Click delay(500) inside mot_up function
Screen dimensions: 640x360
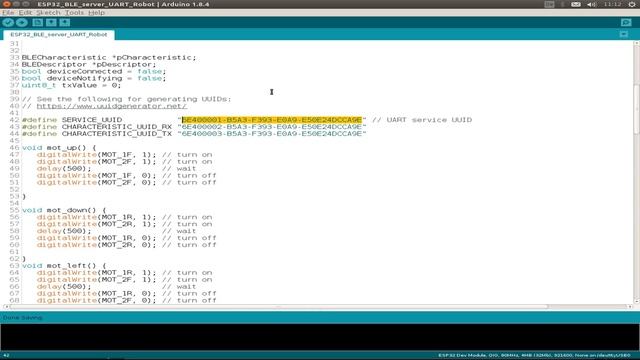64,169
